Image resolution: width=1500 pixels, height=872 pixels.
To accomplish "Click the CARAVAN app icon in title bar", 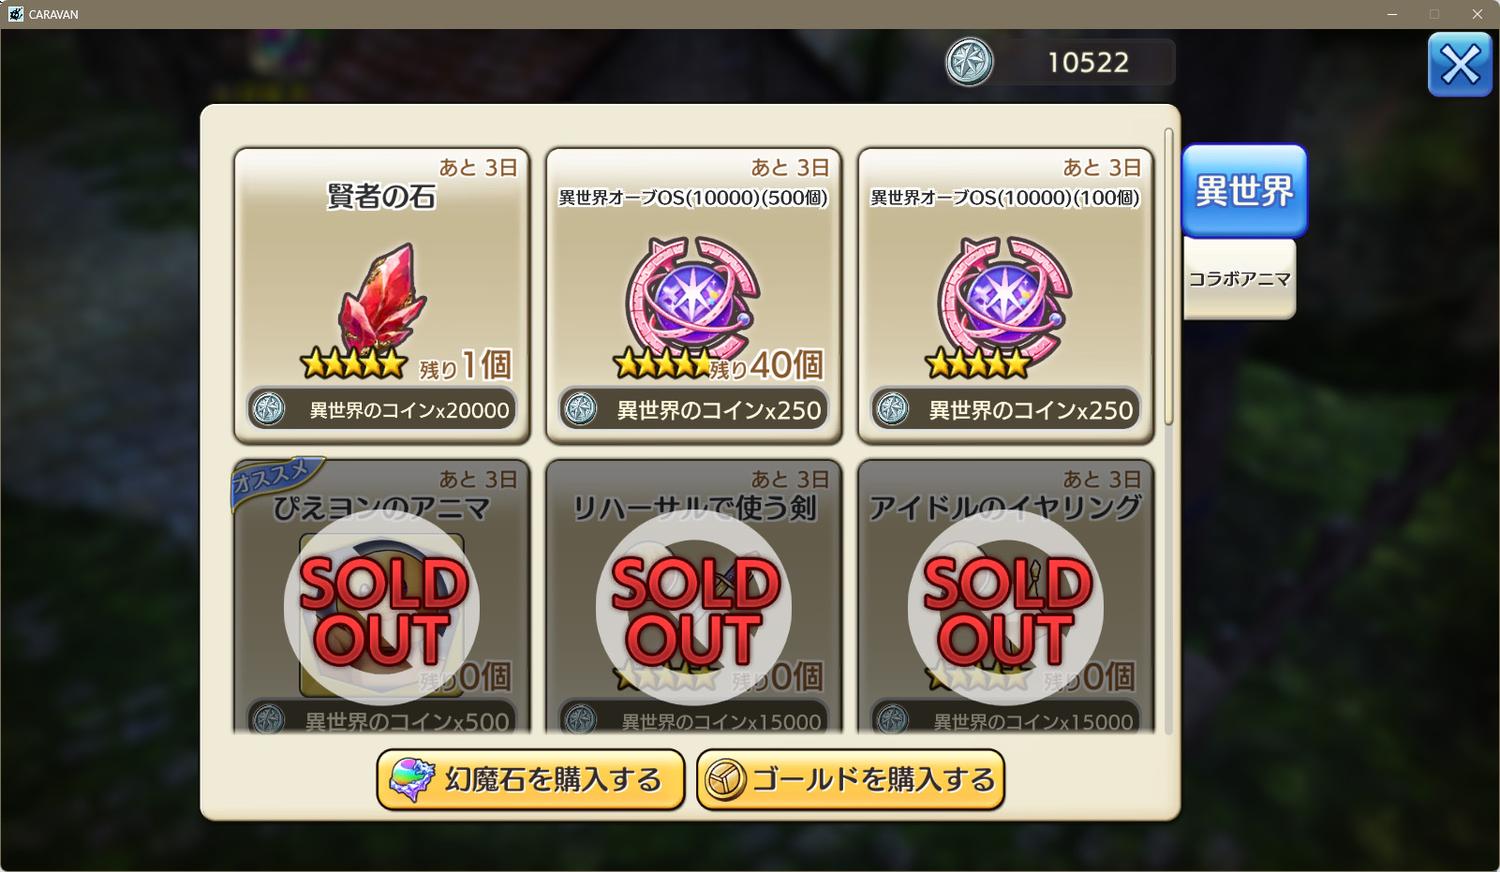I will point(15,14).
